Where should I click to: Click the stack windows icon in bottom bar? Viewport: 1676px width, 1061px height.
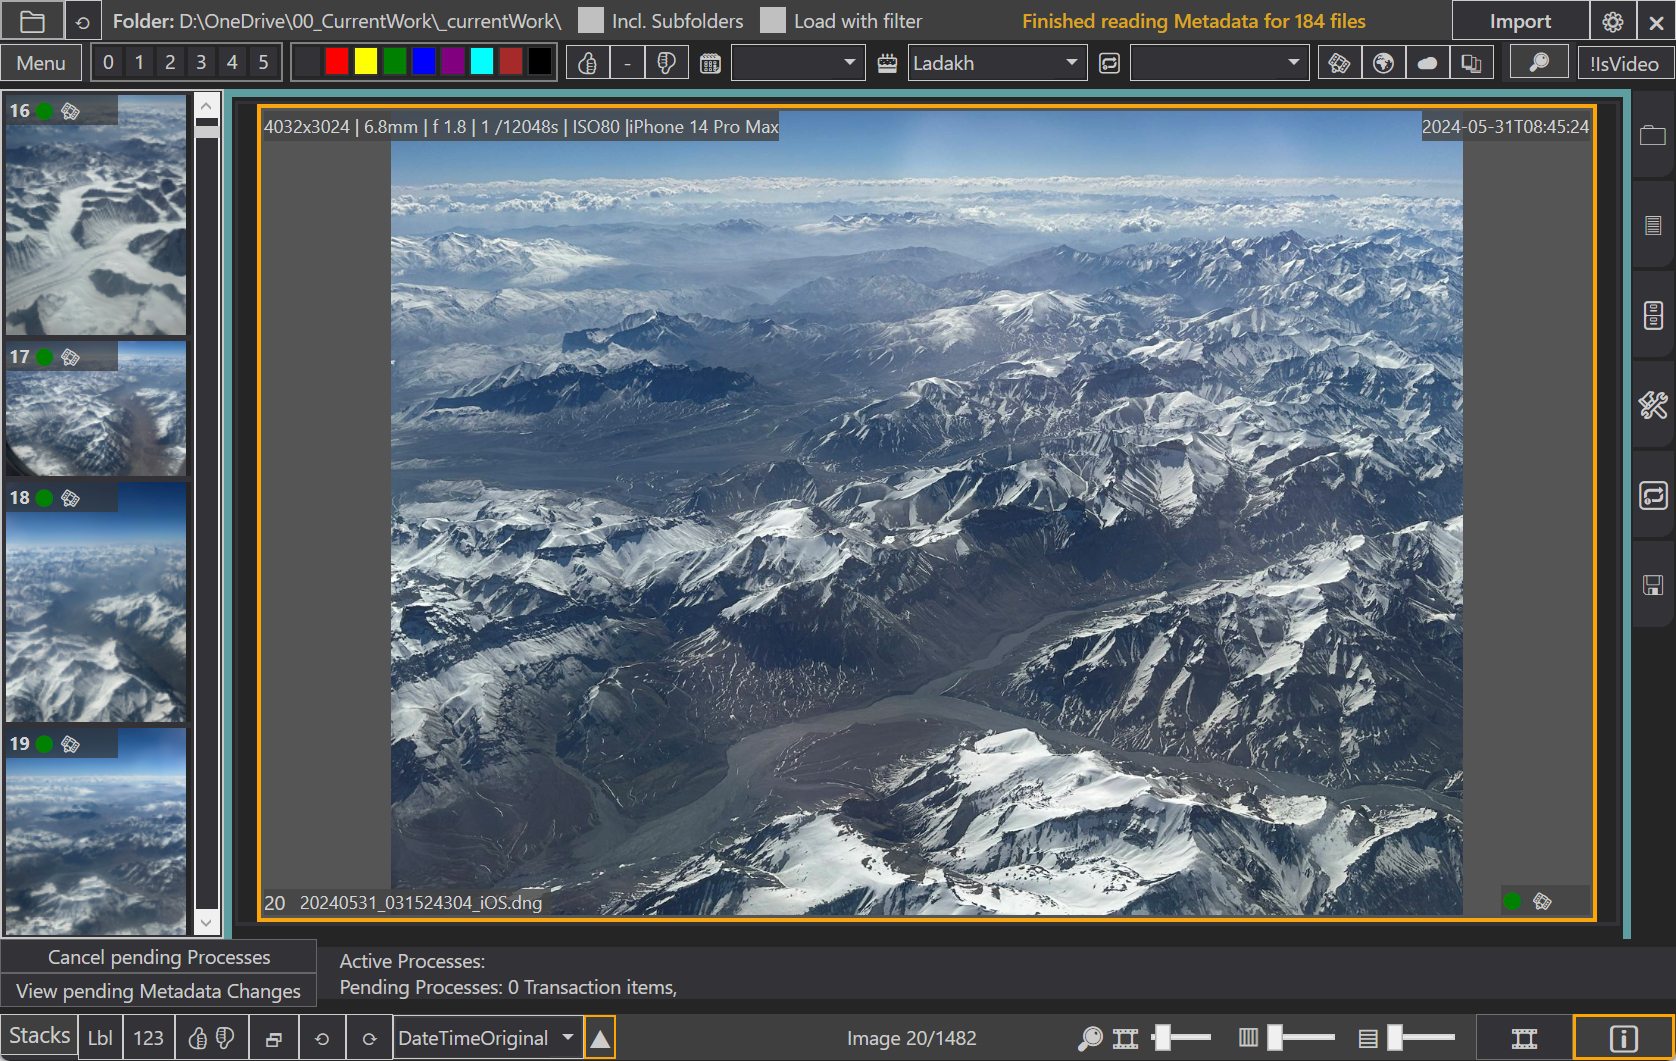click(x=273, y=1038)
